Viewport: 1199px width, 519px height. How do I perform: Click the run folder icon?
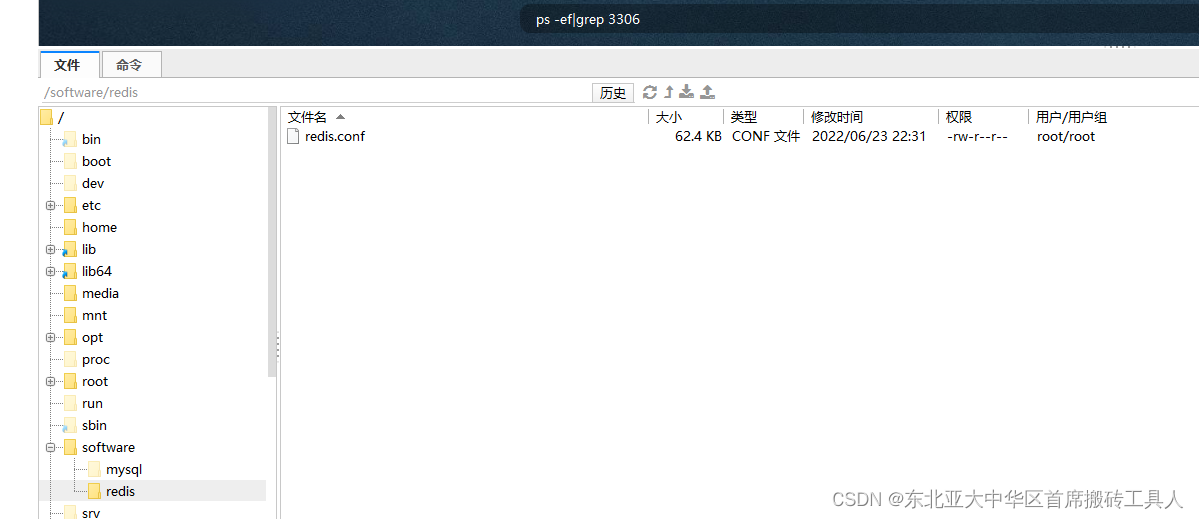pos(70,404)
